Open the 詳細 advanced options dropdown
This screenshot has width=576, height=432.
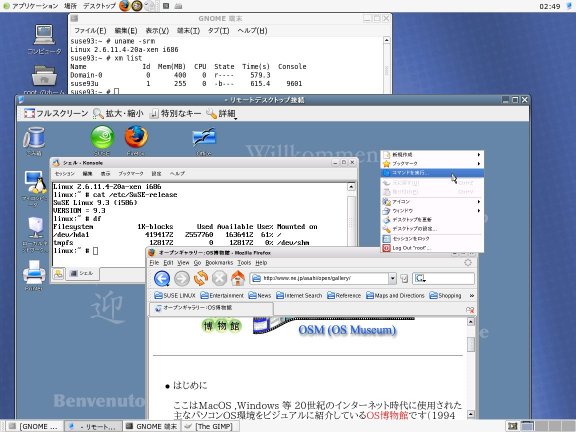point(221,114)
